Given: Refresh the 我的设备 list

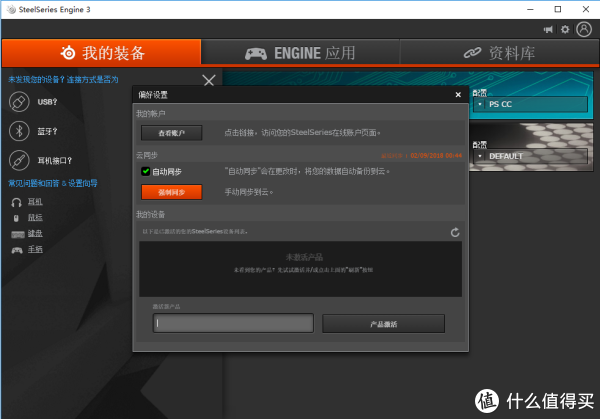Looking at the screenshot, I should click(456, 232).
